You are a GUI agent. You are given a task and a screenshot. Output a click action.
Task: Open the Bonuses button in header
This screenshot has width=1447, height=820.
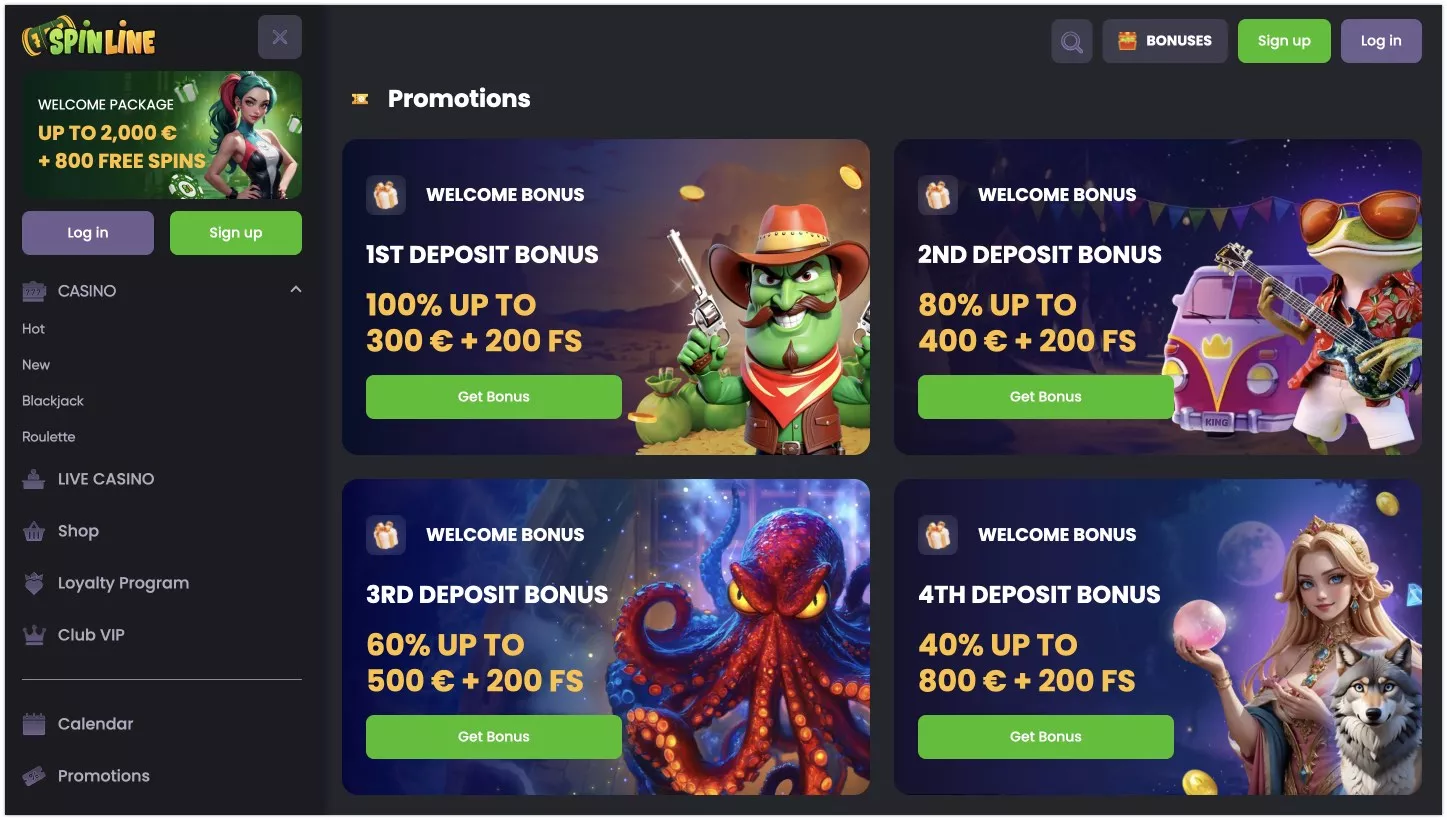point(1165,41)
